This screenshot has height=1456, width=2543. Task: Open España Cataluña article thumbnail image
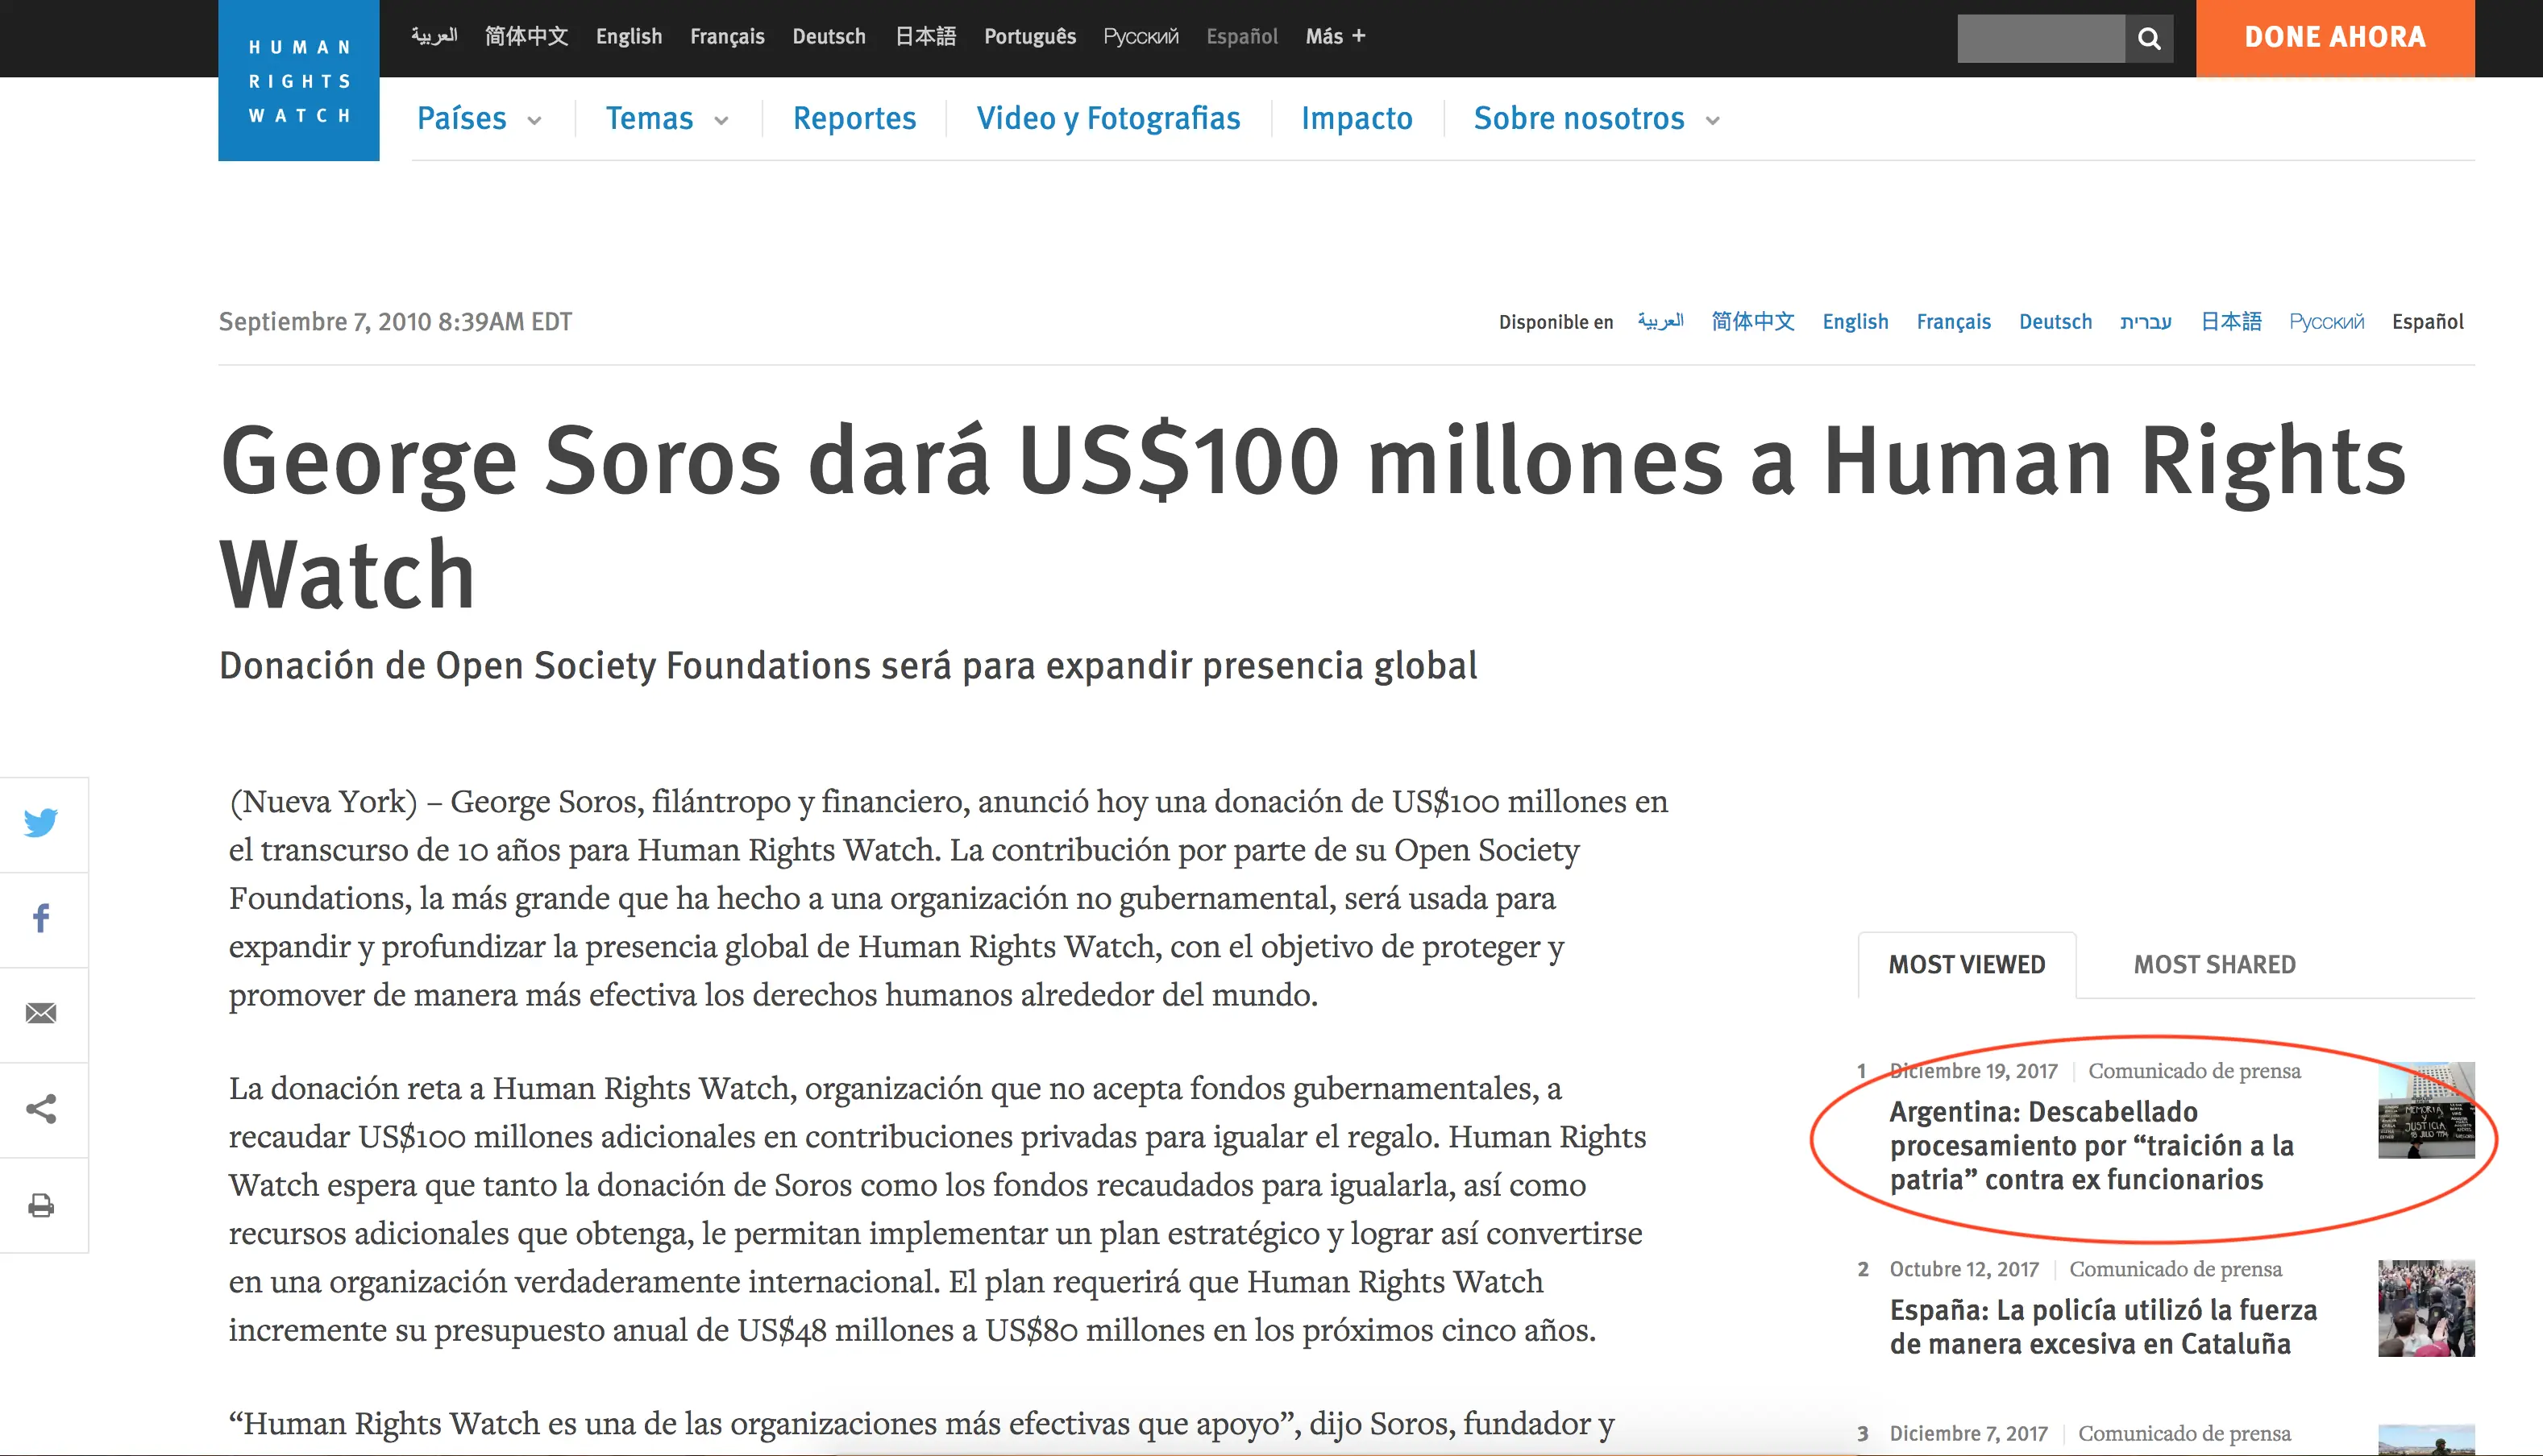(x=2425, y=1308)
